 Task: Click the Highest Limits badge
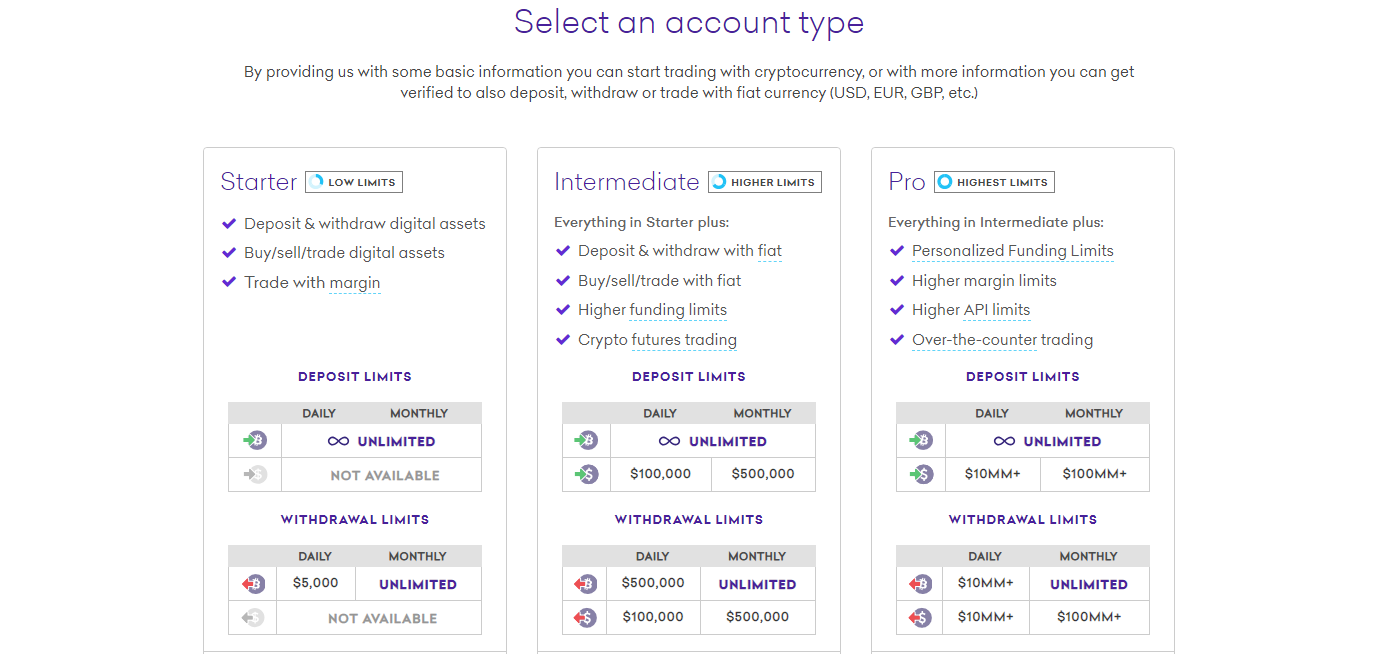(994, 182)
